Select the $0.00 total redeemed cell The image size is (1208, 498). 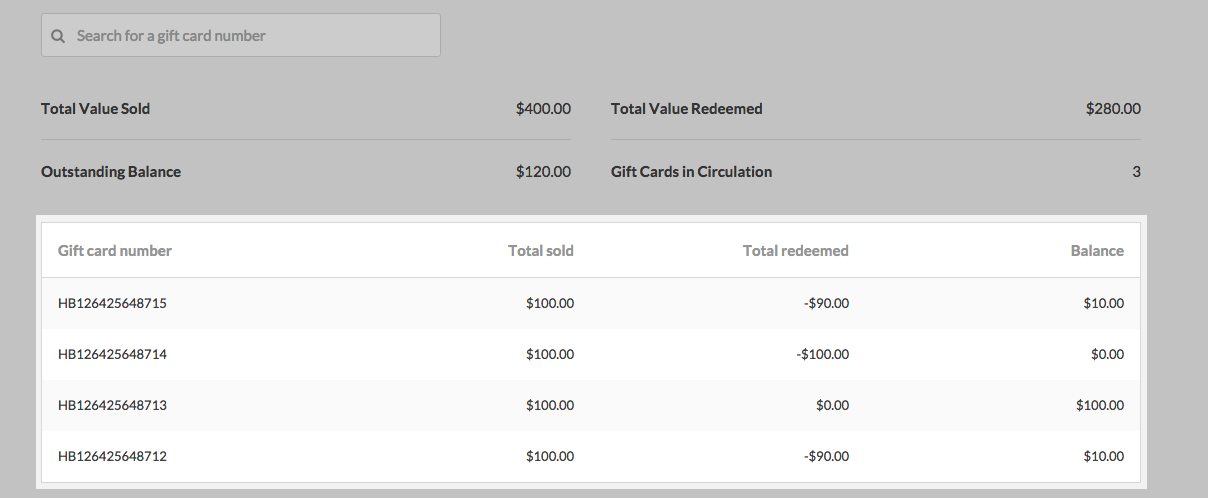click(832, 405)
